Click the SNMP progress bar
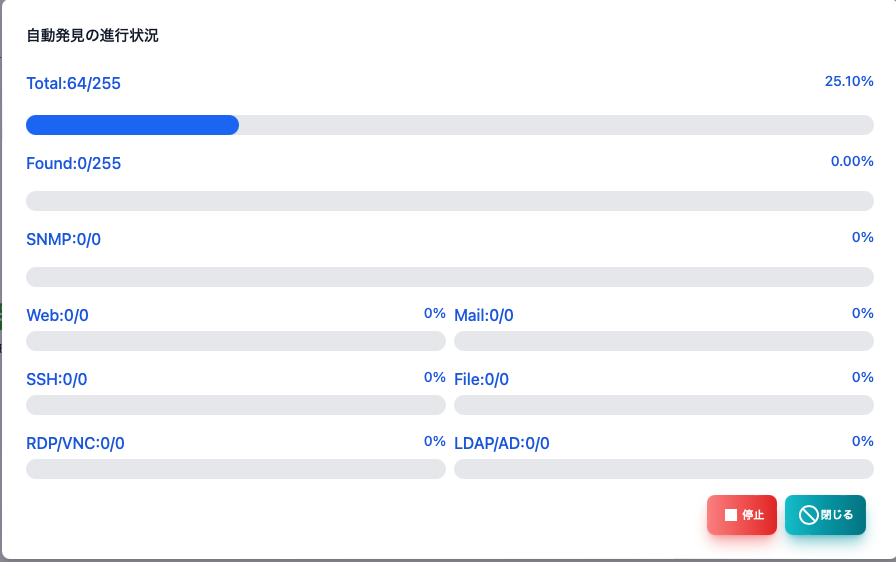Screen dimensions: 896x562 pyautogui.click(x=450, y=277)
